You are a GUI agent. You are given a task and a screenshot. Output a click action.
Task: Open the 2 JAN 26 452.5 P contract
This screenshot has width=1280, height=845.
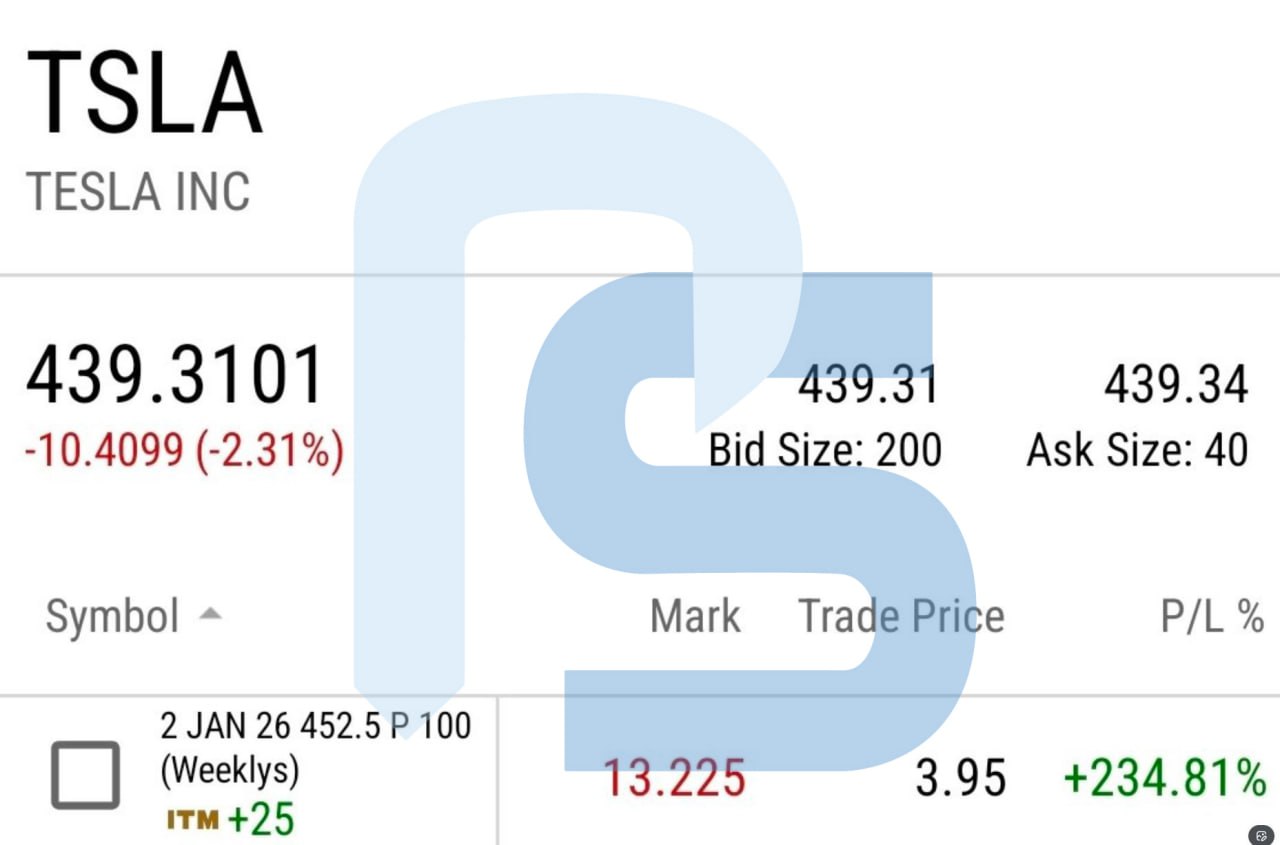[x=315, y=726]
